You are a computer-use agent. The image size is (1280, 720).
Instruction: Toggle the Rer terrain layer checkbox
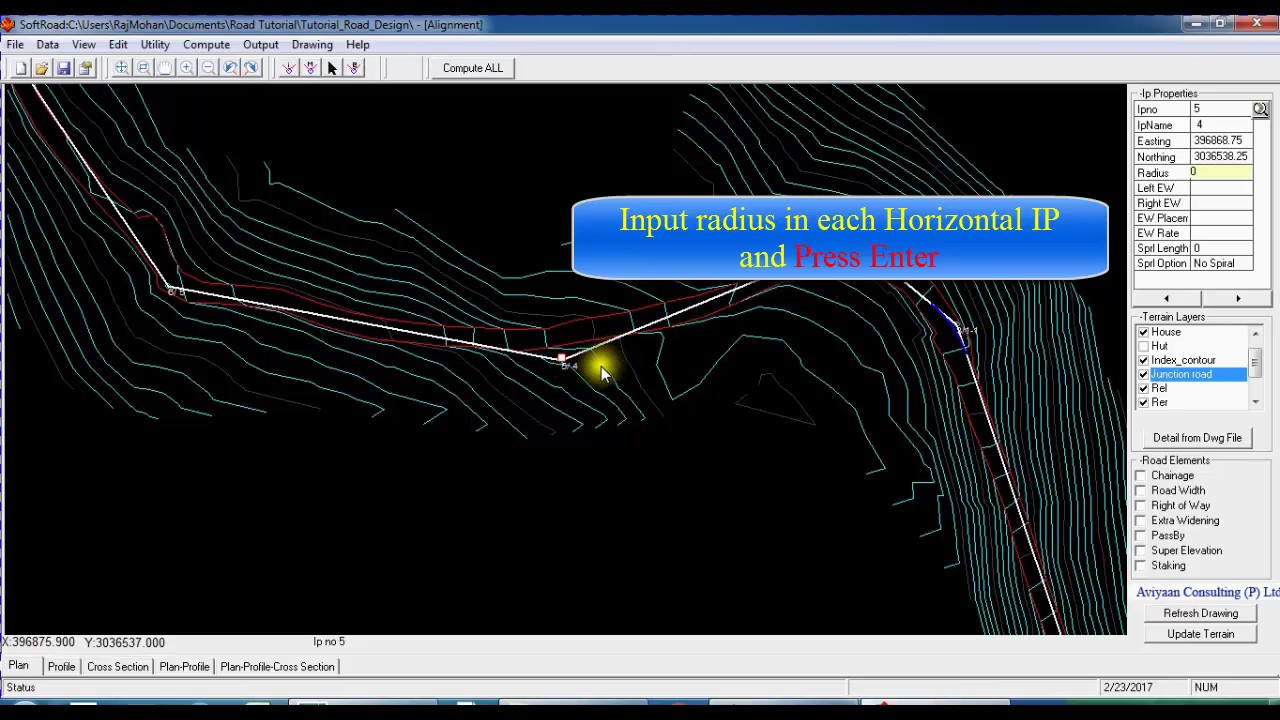pyautogui.click(x=1143, y=402)
